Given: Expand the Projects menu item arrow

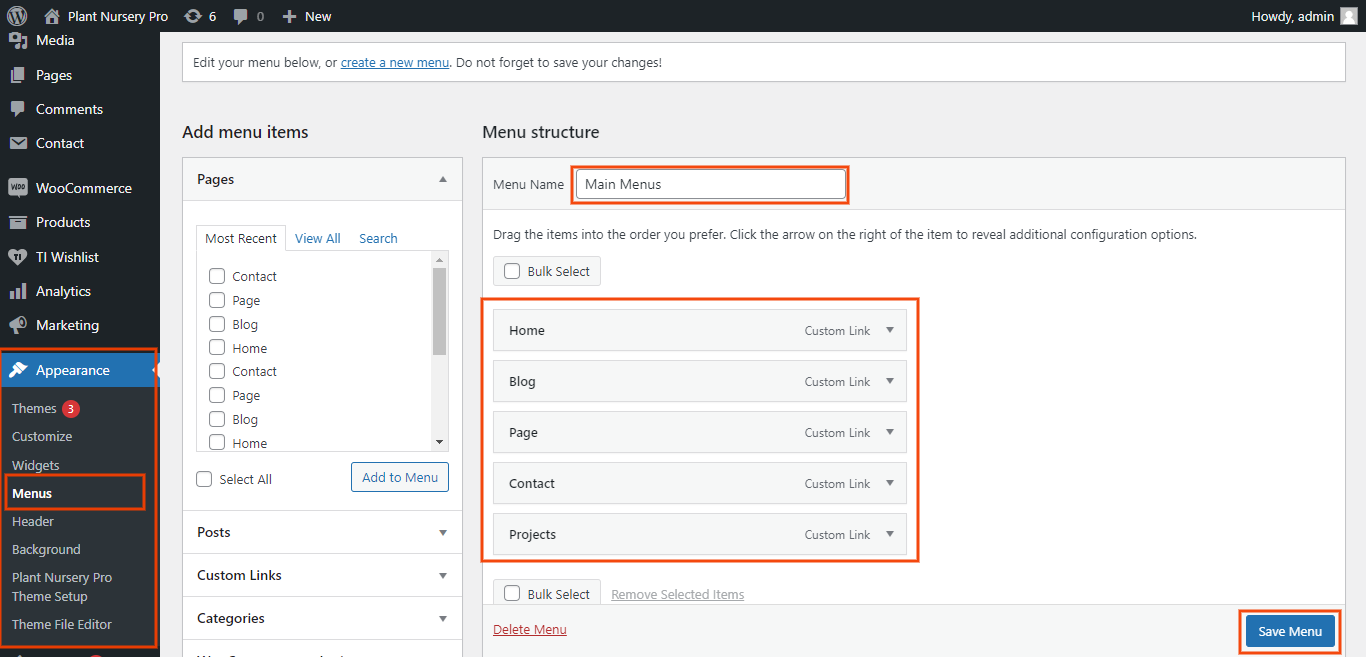Looking at the screenshot, I should 890,534.
